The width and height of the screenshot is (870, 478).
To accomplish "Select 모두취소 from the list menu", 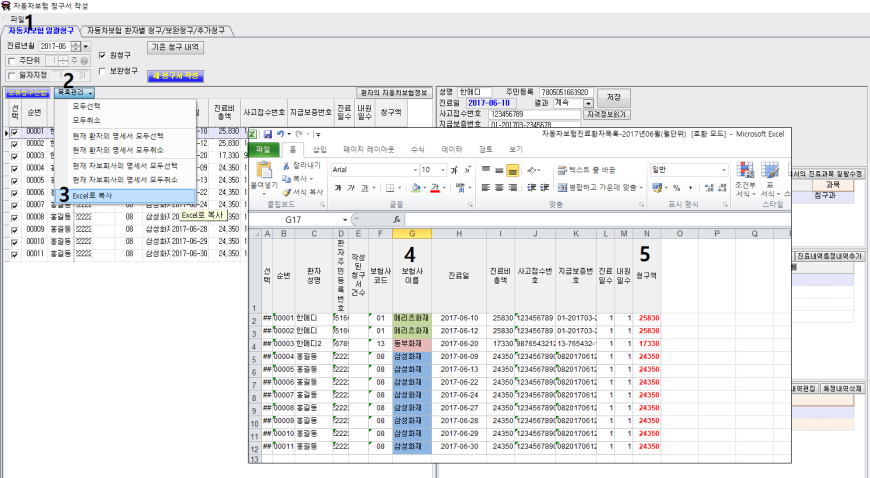I will click(87, 120).
